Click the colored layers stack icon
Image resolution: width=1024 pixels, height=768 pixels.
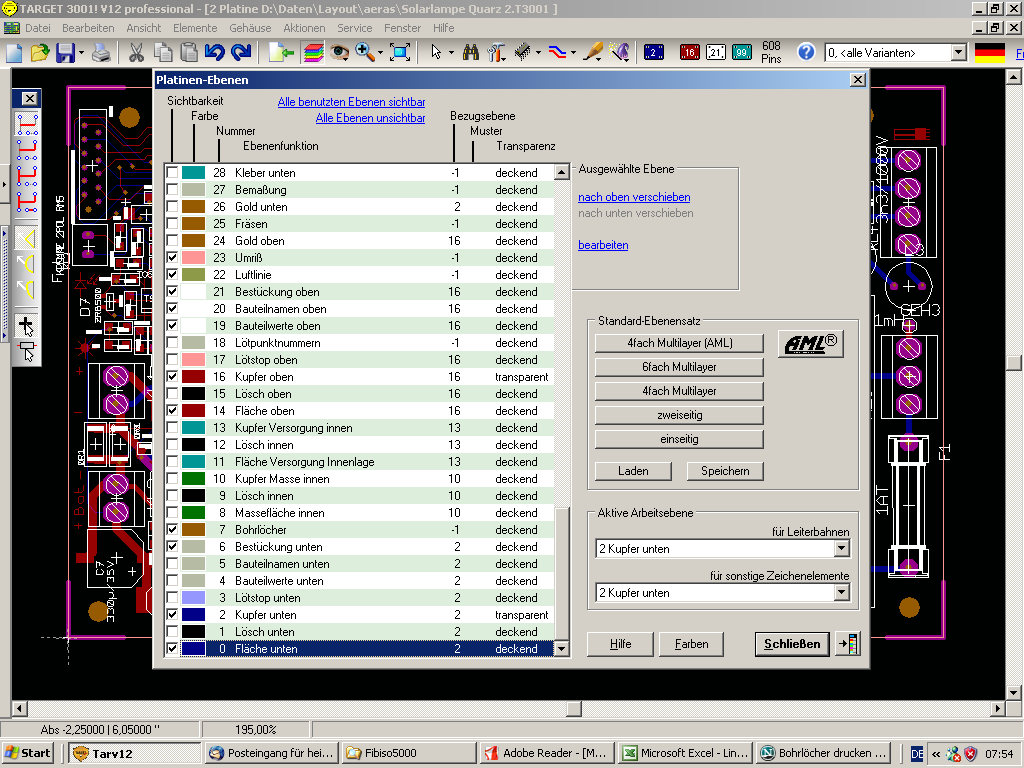[x=313, y=52]
